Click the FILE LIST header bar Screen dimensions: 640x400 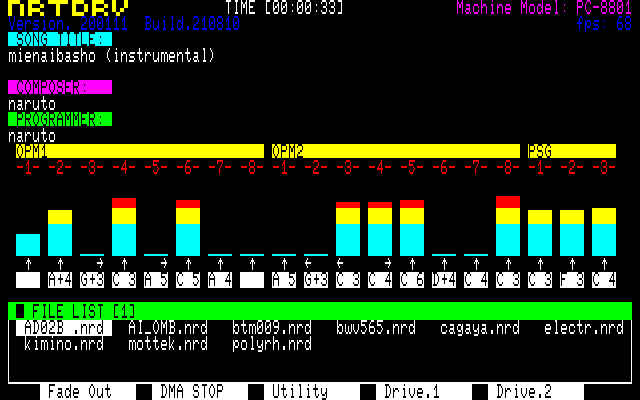coord(320,311)
